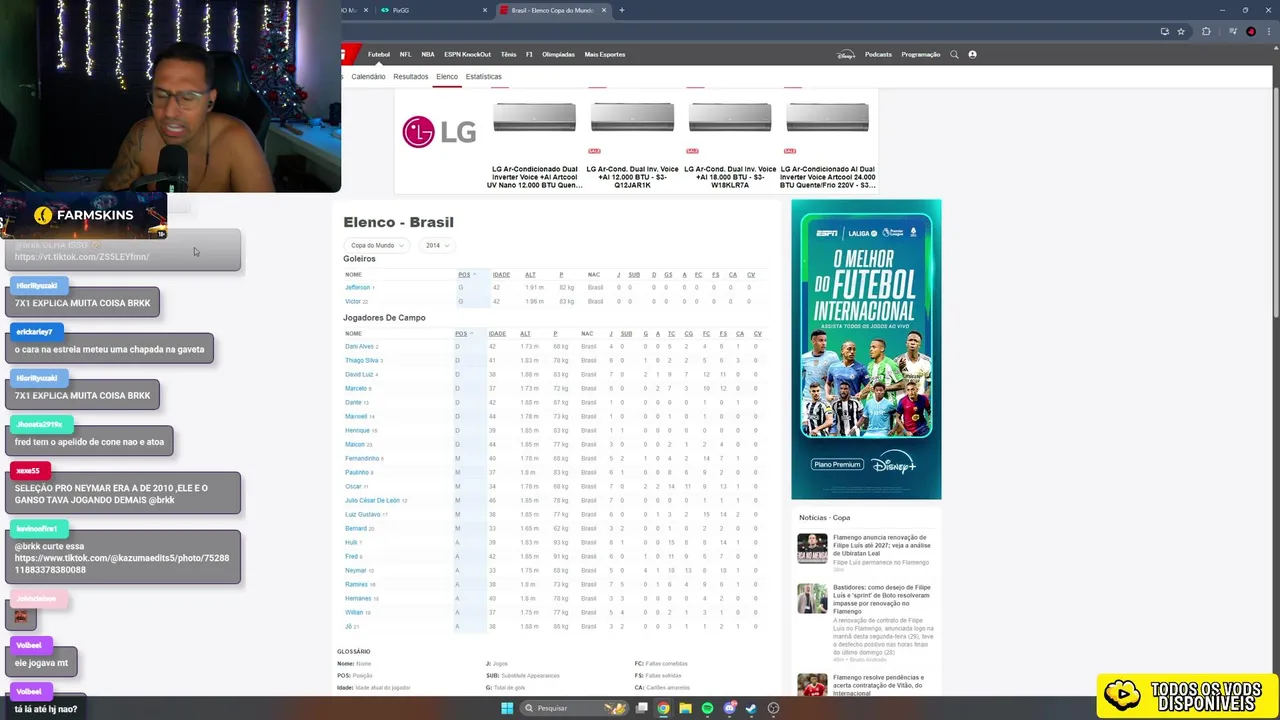
Task: Open Spotify from the taskbar
Action: pos(707,708)
